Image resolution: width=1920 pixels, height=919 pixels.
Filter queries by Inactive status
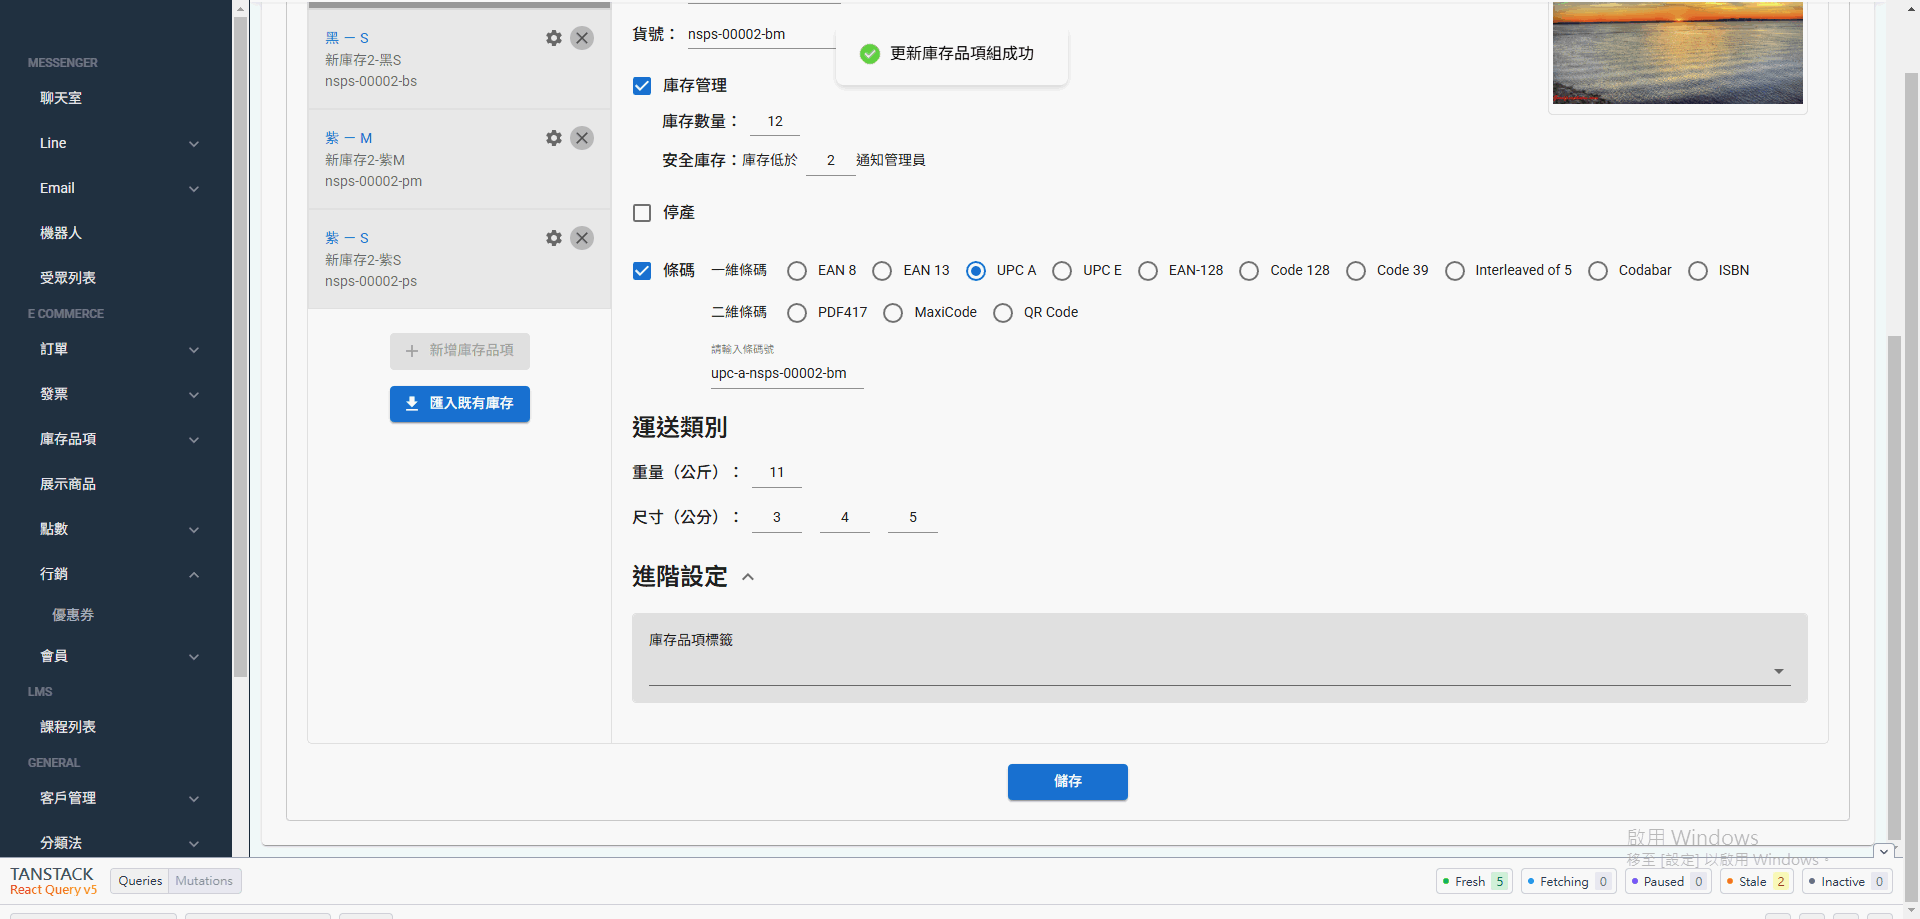point(1847,882)
